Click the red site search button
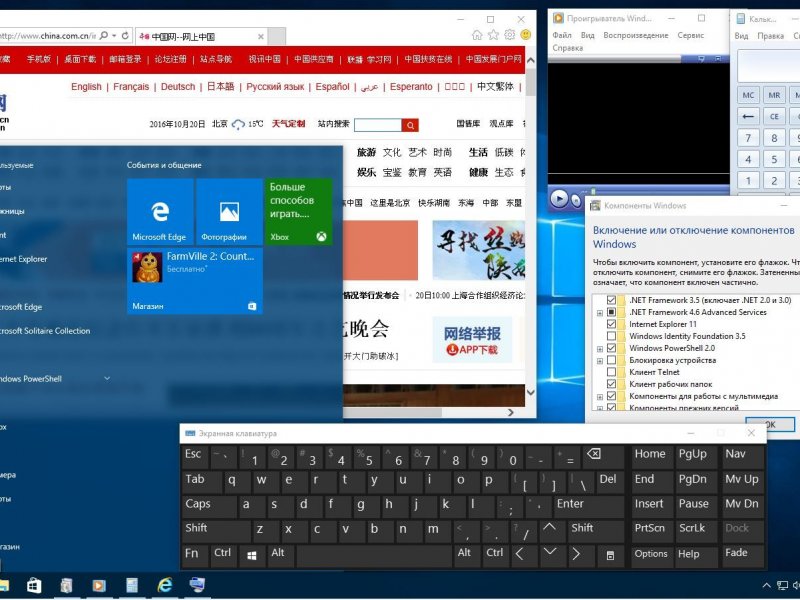 [410, 125]
